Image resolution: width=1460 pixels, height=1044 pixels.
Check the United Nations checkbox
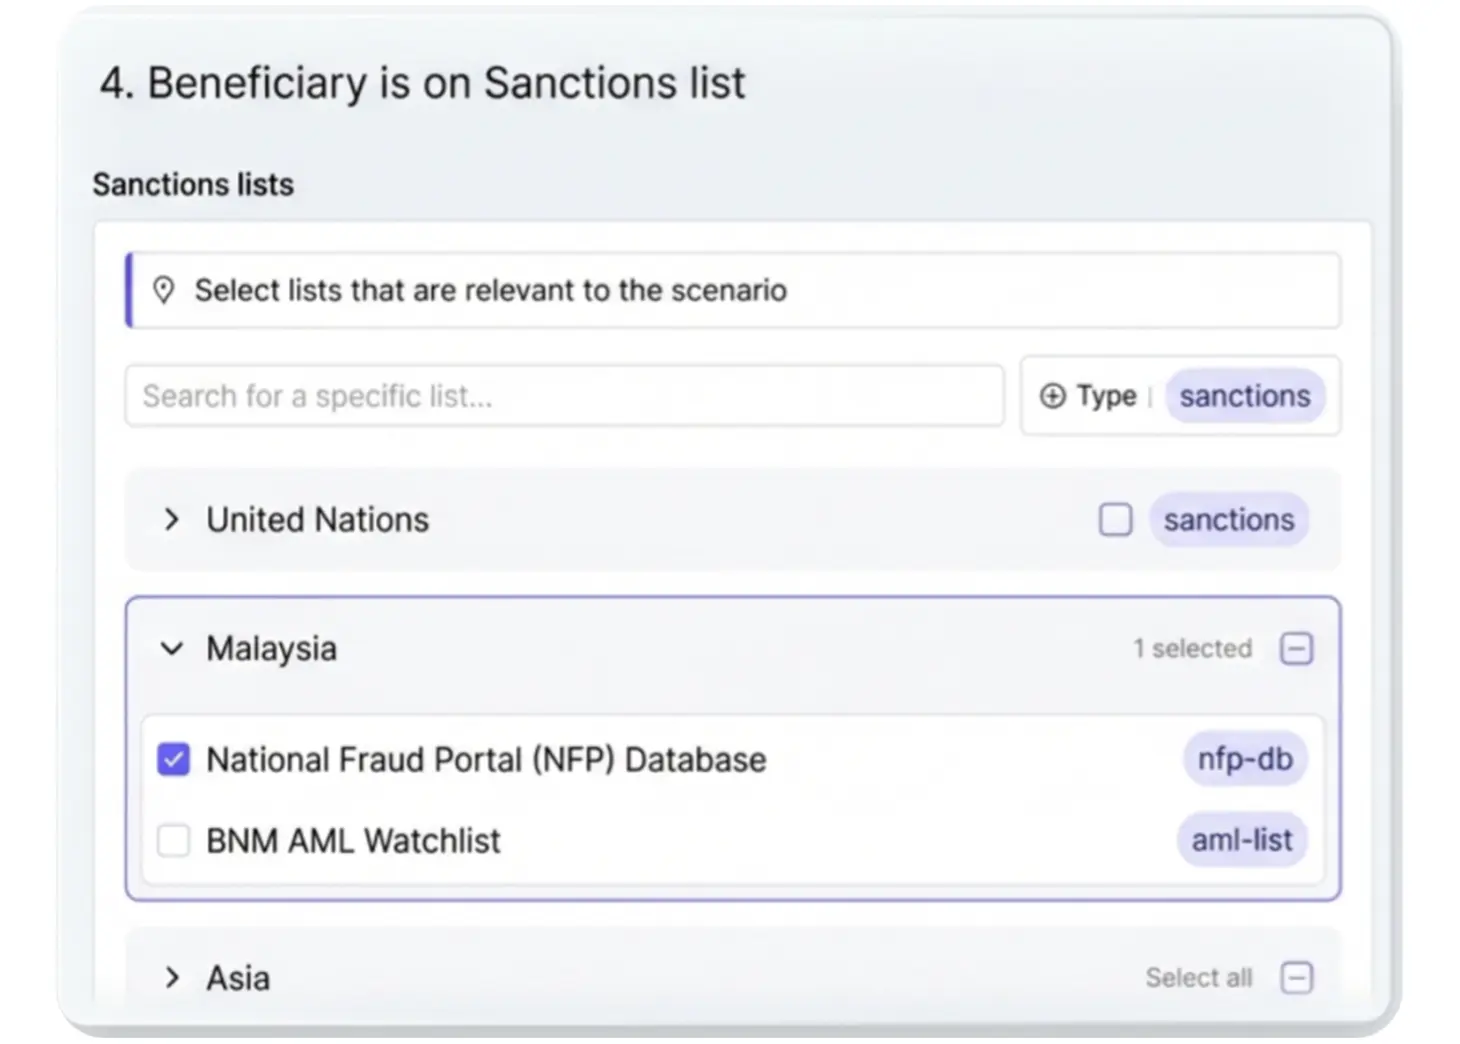click(x=1115, y=520)
